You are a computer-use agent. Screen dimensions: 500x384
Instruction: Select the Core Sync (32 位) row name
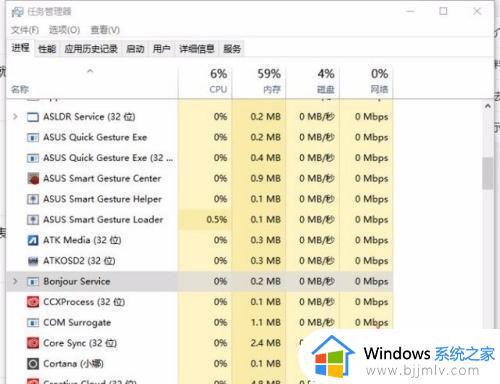(x=80, y=343)
